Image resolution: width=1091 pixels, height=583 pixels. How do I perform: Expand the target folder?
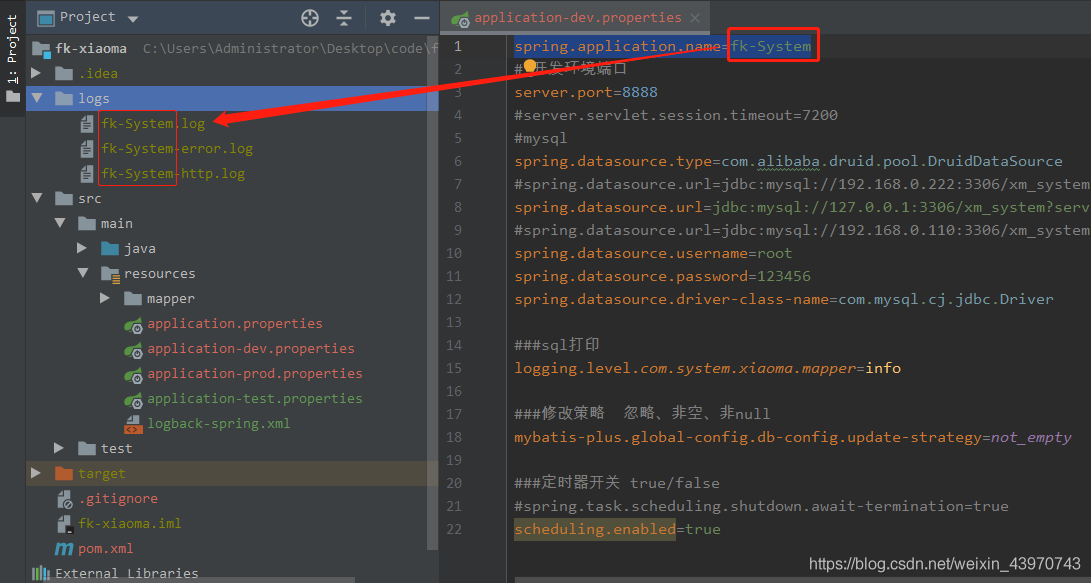point(36,473)
